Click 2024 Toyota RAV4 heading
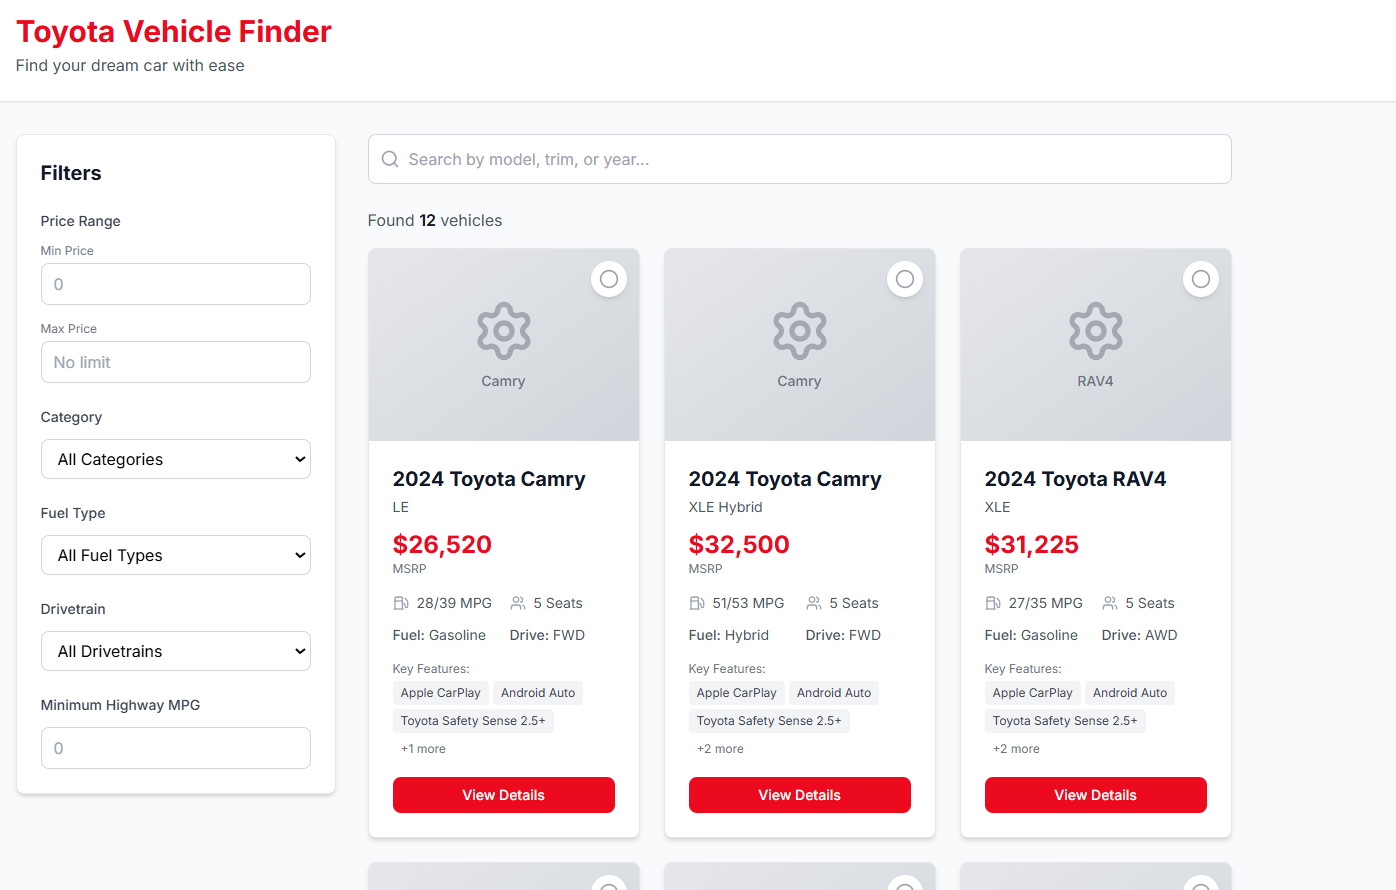This screenshot has width=1396, height=890. click(1076, 479)
